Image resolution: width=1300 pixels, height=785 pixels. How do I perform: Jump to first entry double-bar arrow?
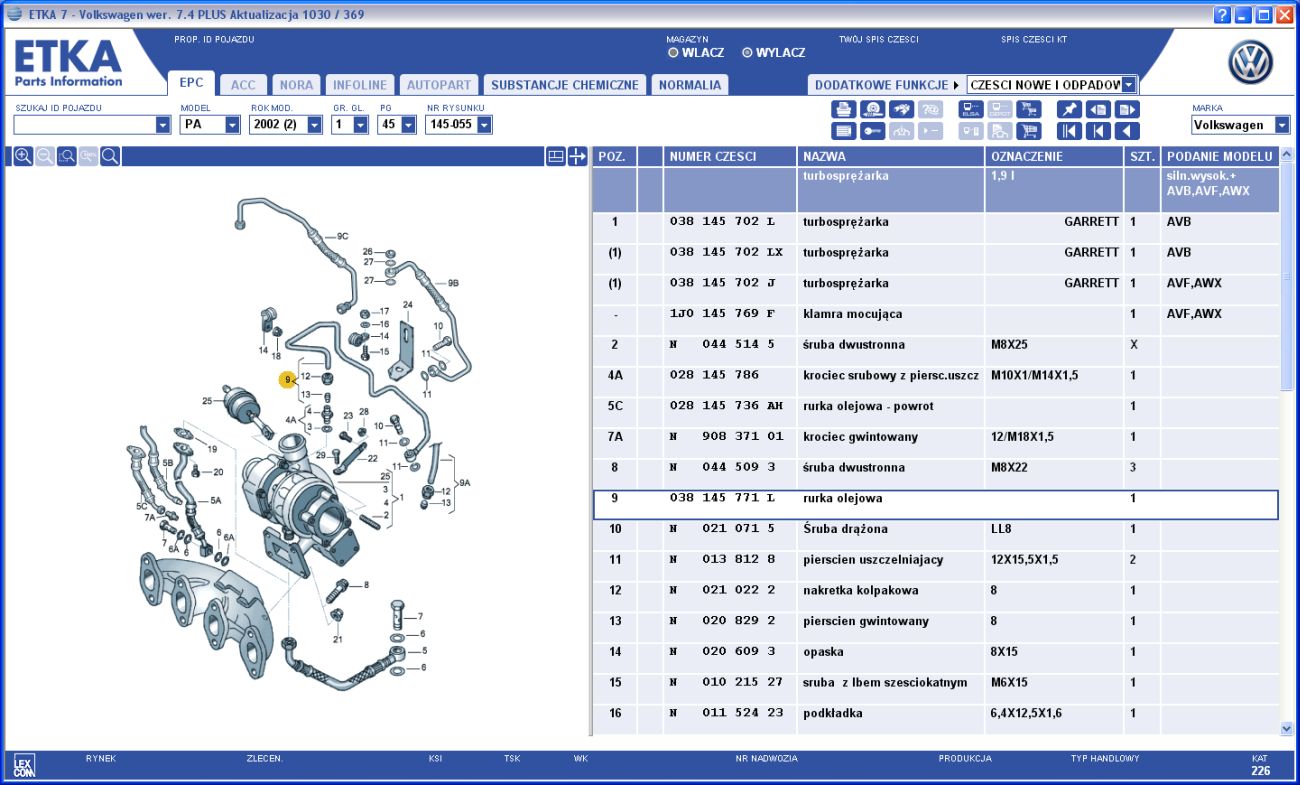[x=1069, y=131]
